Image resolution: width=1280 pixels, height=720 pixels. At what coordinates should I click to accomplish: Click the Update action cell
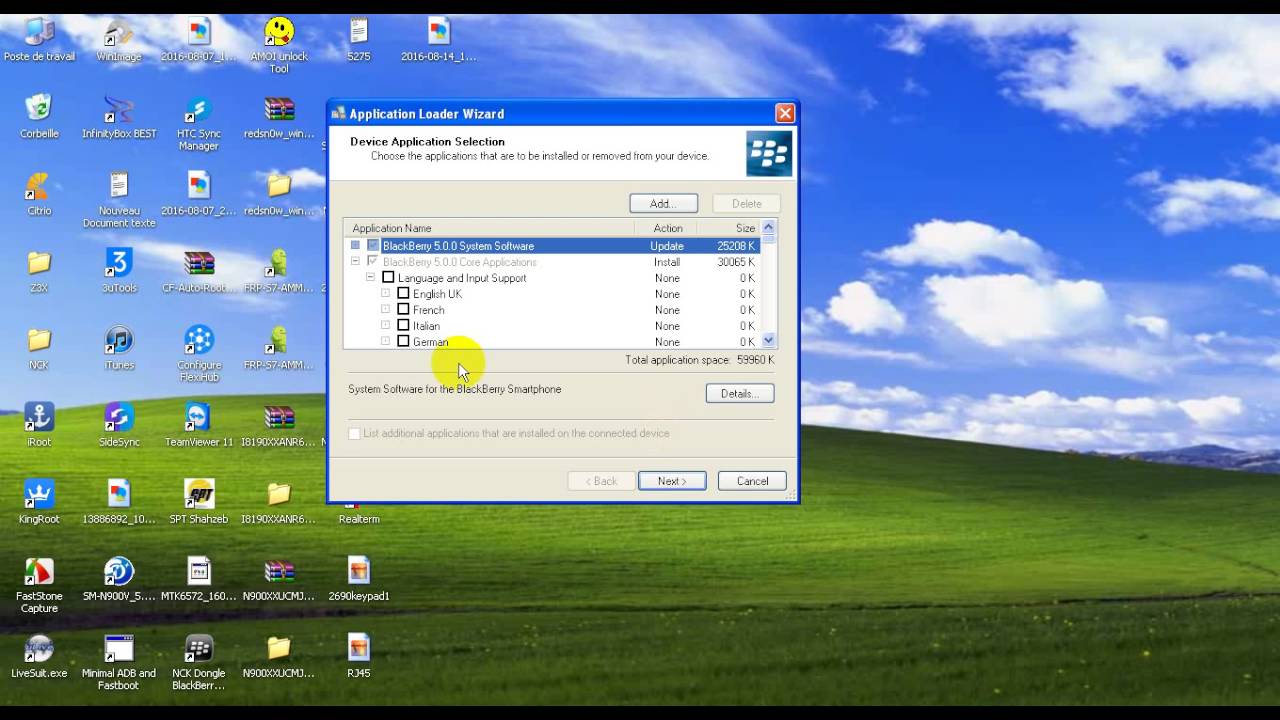click(667, 246)
